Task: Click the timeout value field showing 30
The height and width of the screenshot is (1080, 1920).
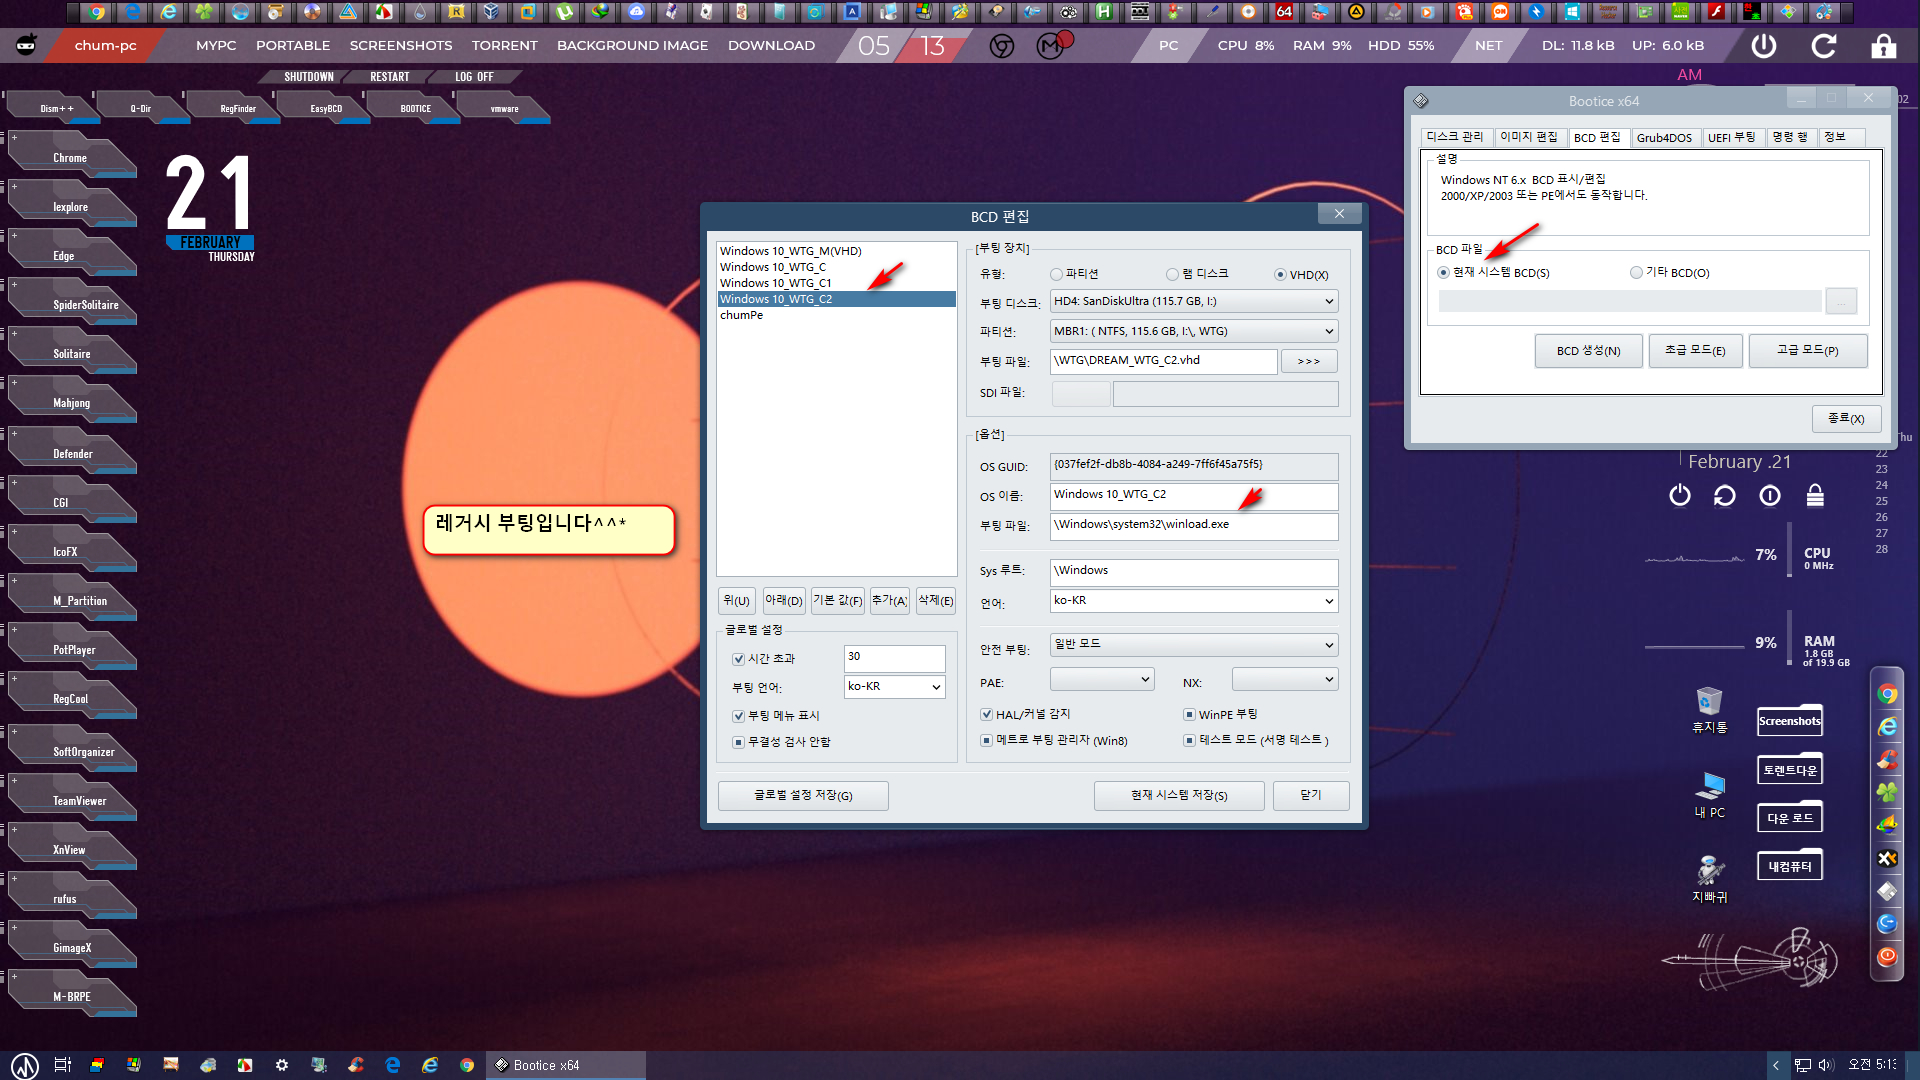Action: pyautogui.click(x=894, y=658)
